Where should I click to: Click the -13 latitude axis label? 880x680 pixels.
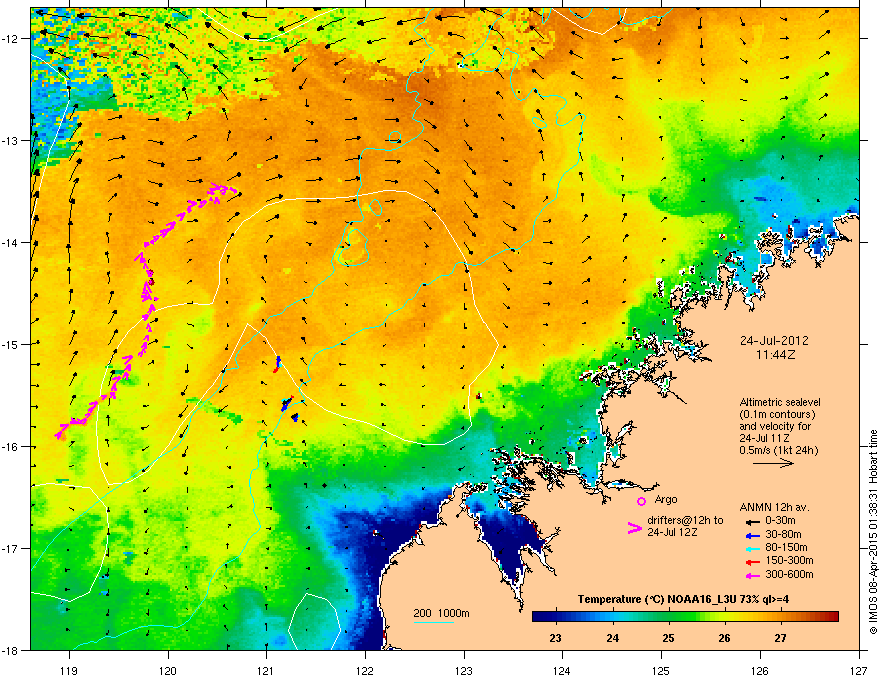click(11, 141)
